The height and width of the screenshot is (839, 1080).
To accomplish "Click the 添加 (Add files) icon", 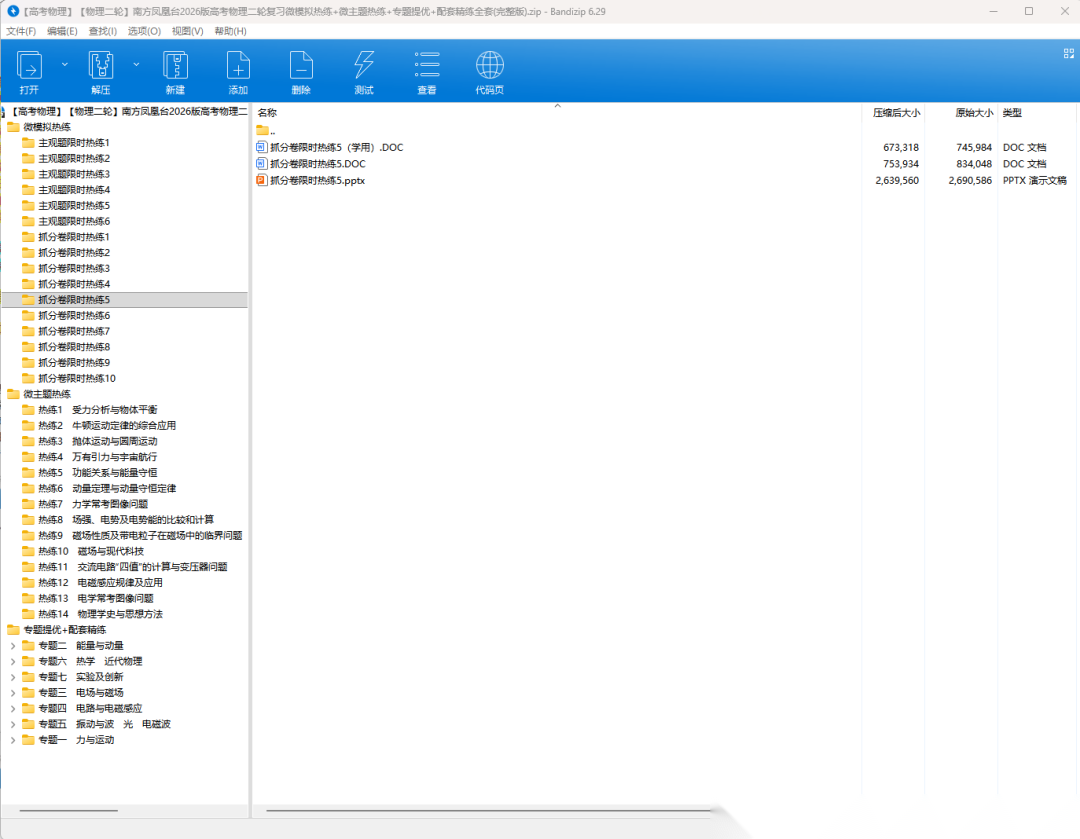I will coord(238,67).
